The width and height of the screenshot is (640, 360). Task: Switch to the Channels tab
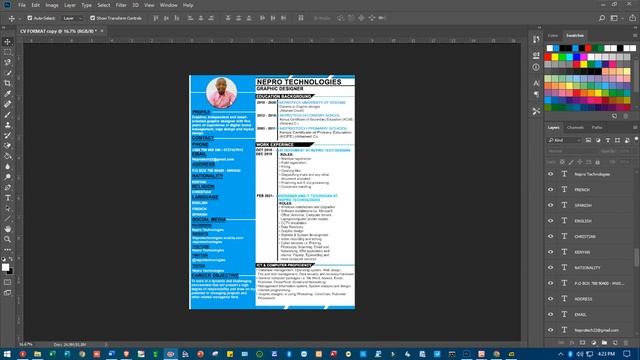point(576,128)
